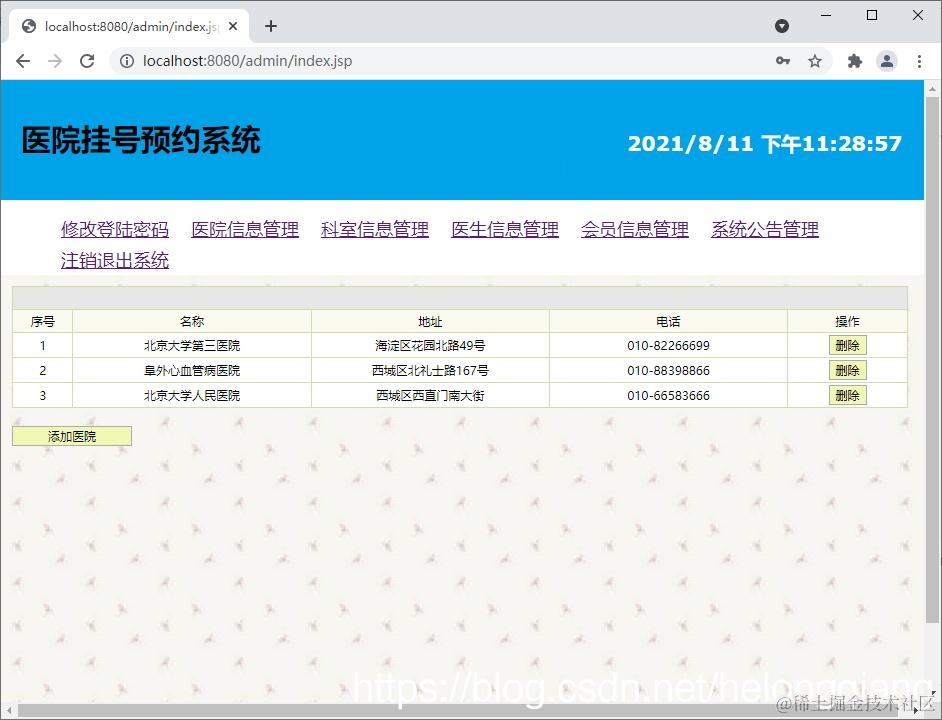Click the horizontal scrollbar left arrow
The image size is (942, 720).
click(x=8, y=710)
